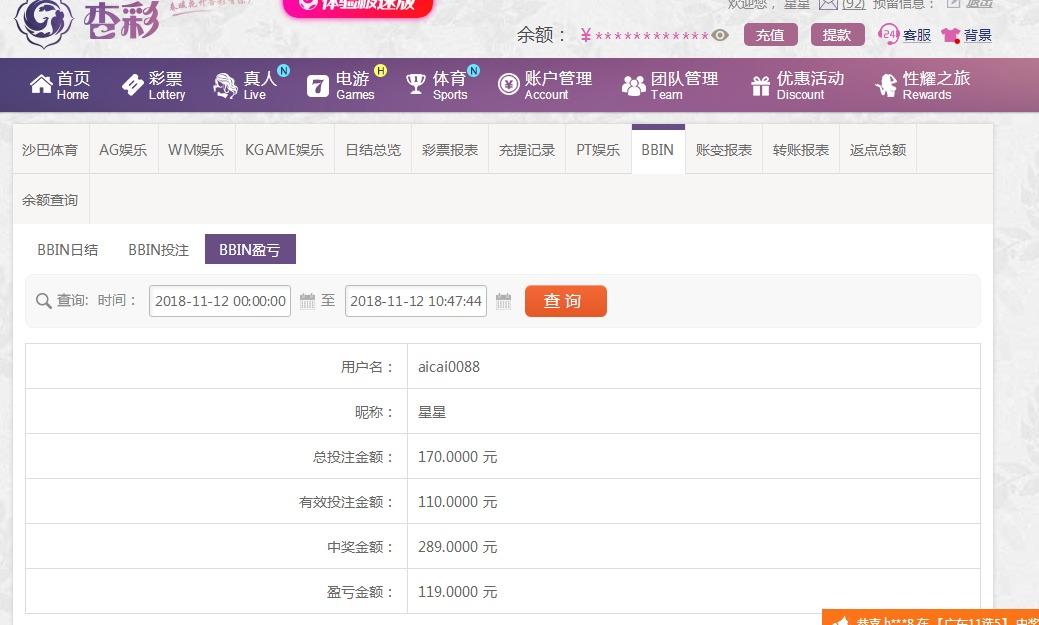This screenshot has width=1039, height=625.
Task: Click the Home house icon
Action: [x=41, y=85]
